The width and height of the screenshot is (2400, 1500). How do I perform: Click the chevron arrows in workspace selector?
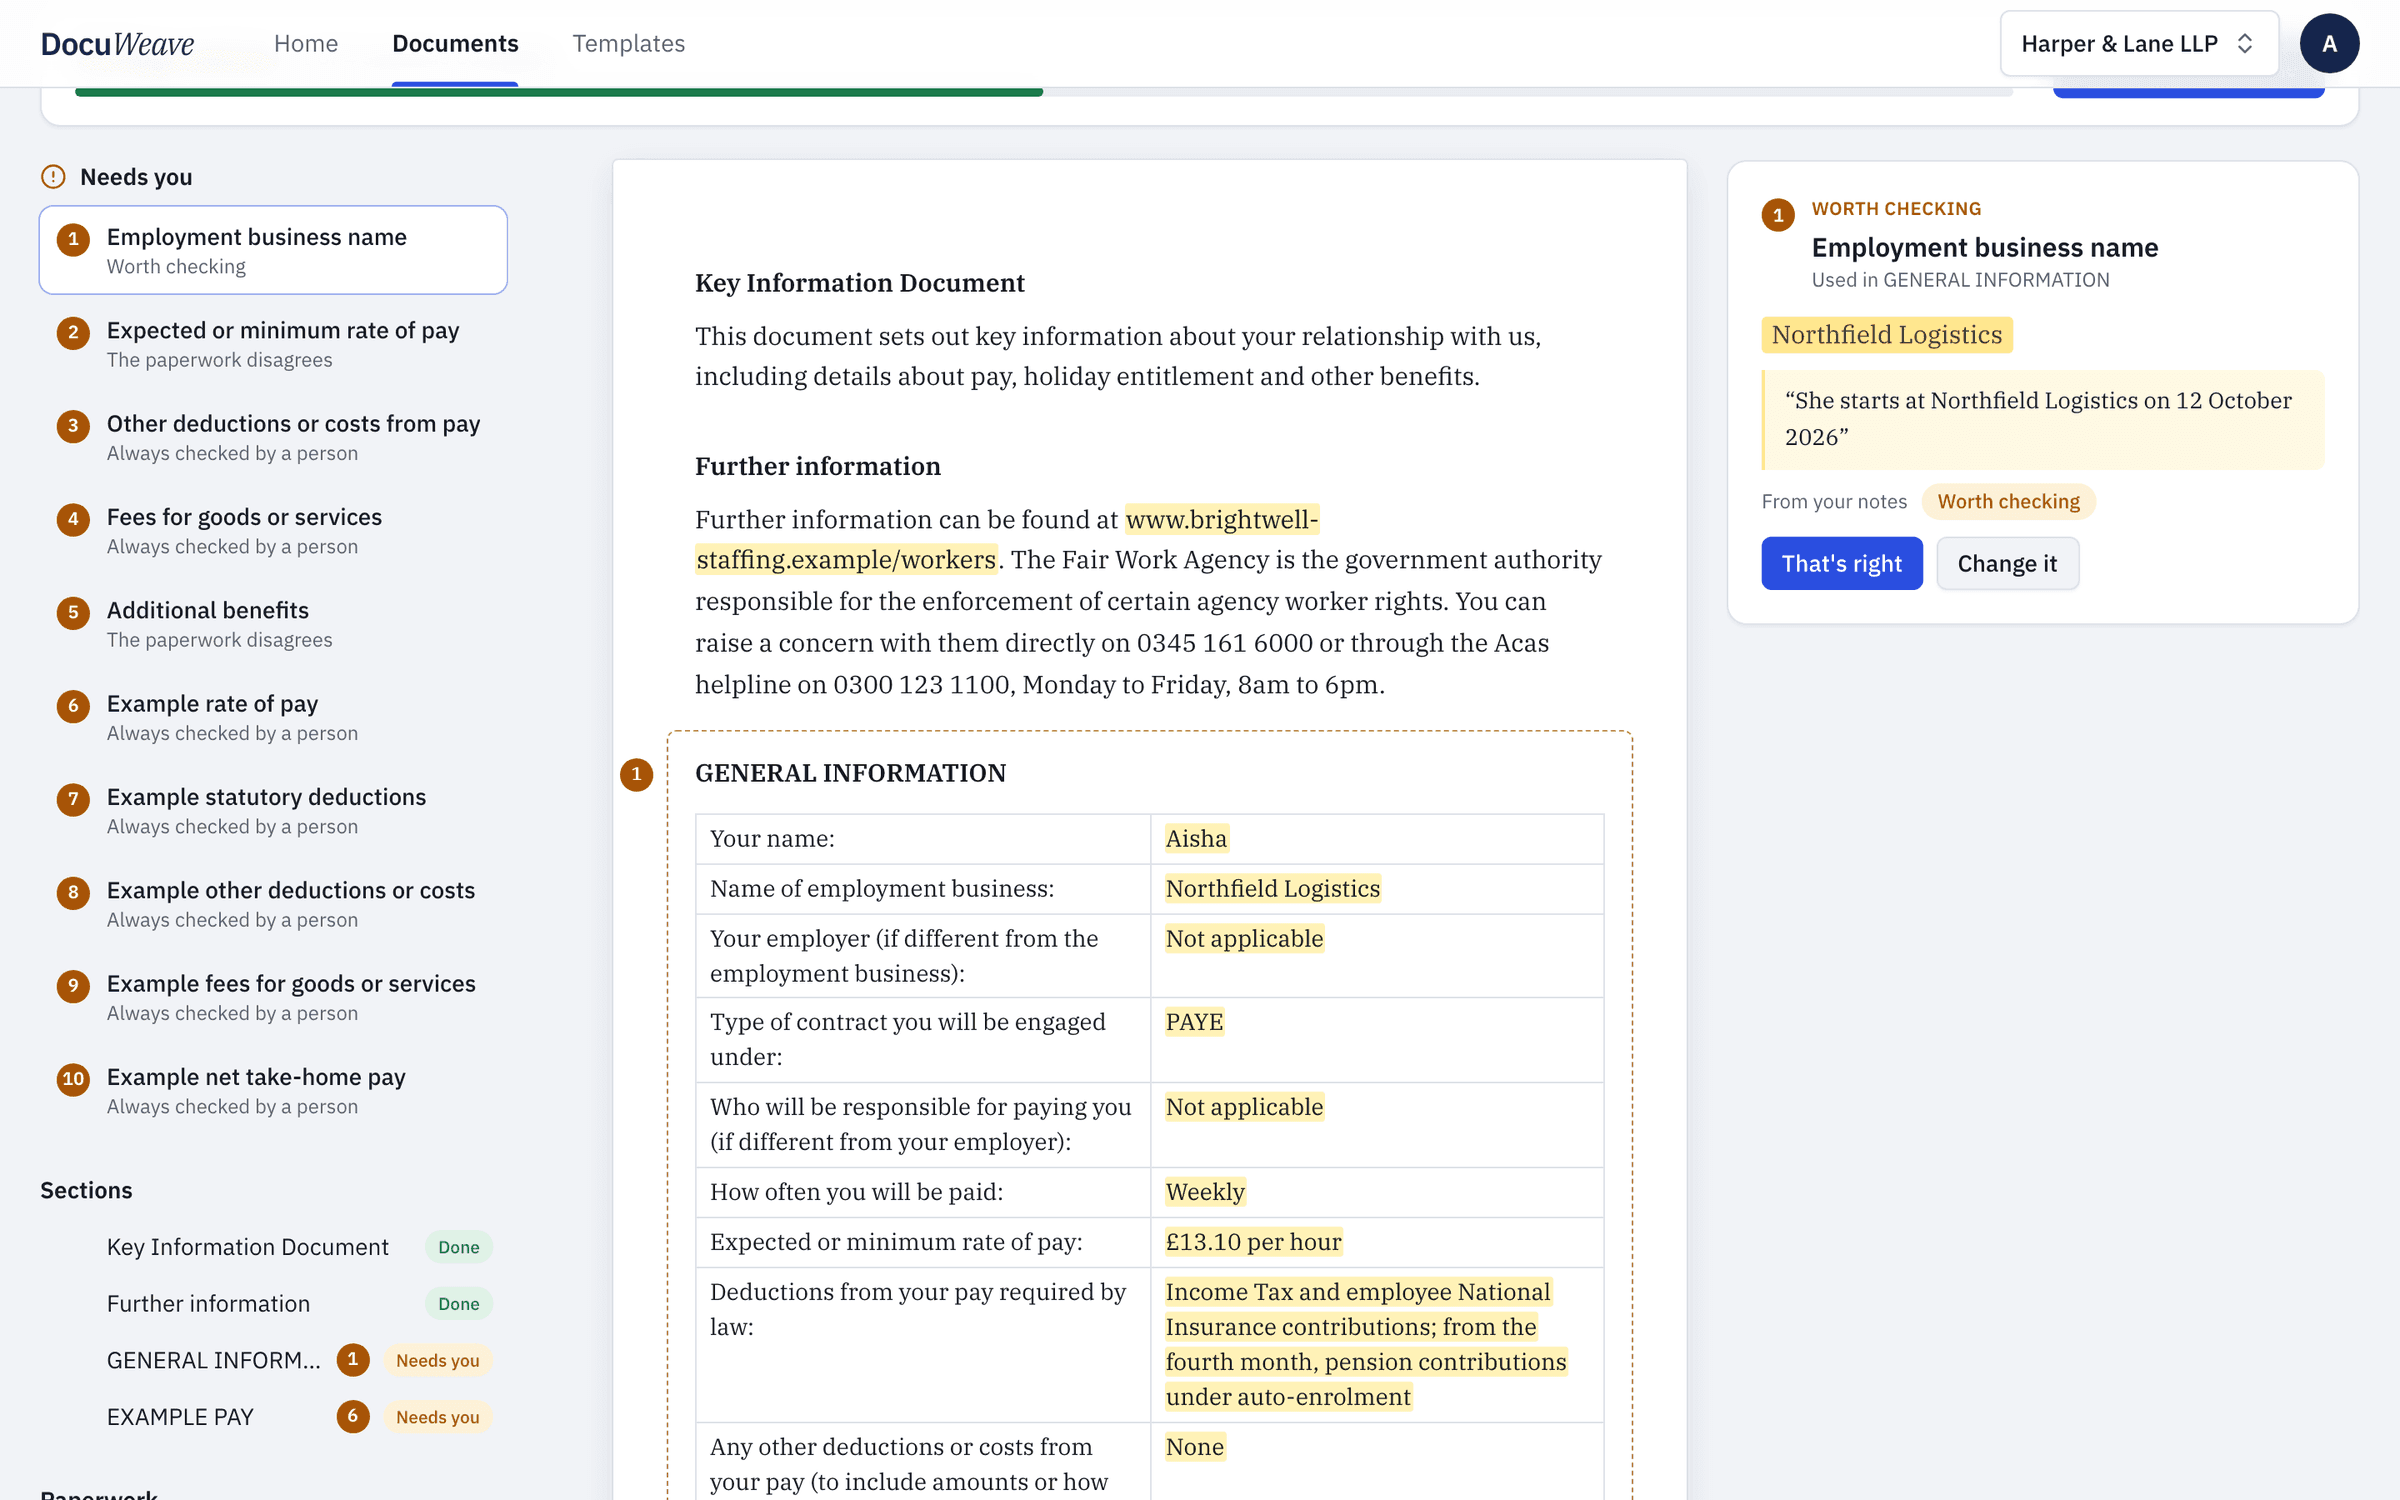pyautogui.click(x=2245, y=43)
